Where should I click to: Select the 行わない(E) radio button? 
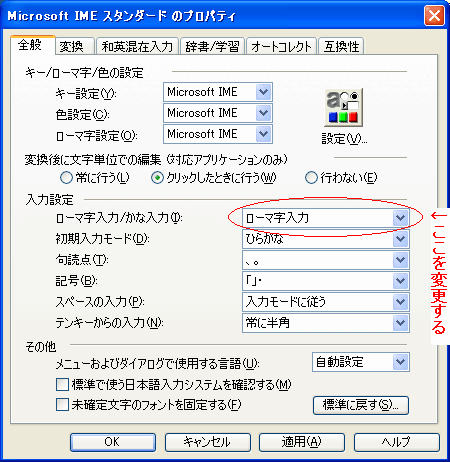click(x=311, y=178)
